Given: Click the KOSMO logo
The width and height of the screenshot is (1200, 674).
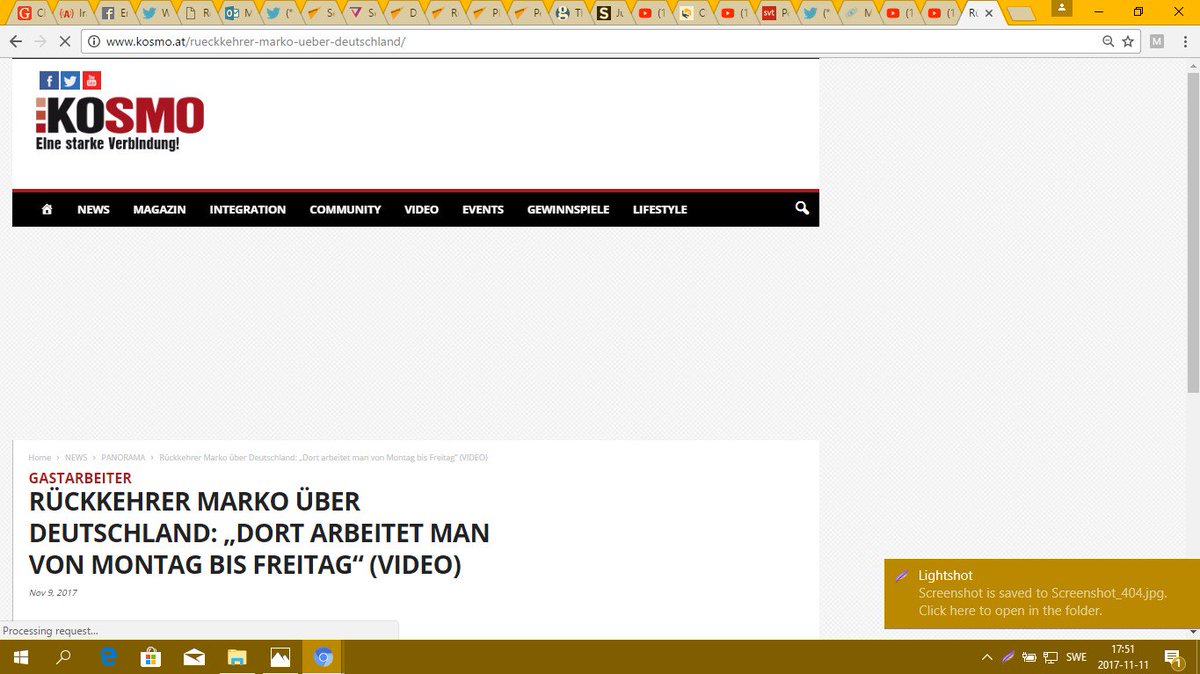Looking at the screenshot, I should click(x=120, y=123).
